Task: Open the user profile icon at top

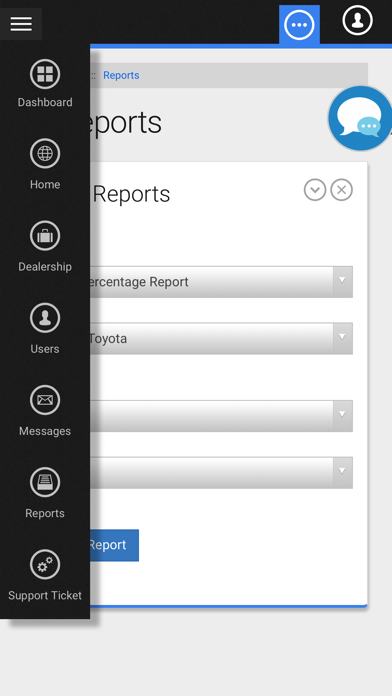Action: (x=357, y=20)
